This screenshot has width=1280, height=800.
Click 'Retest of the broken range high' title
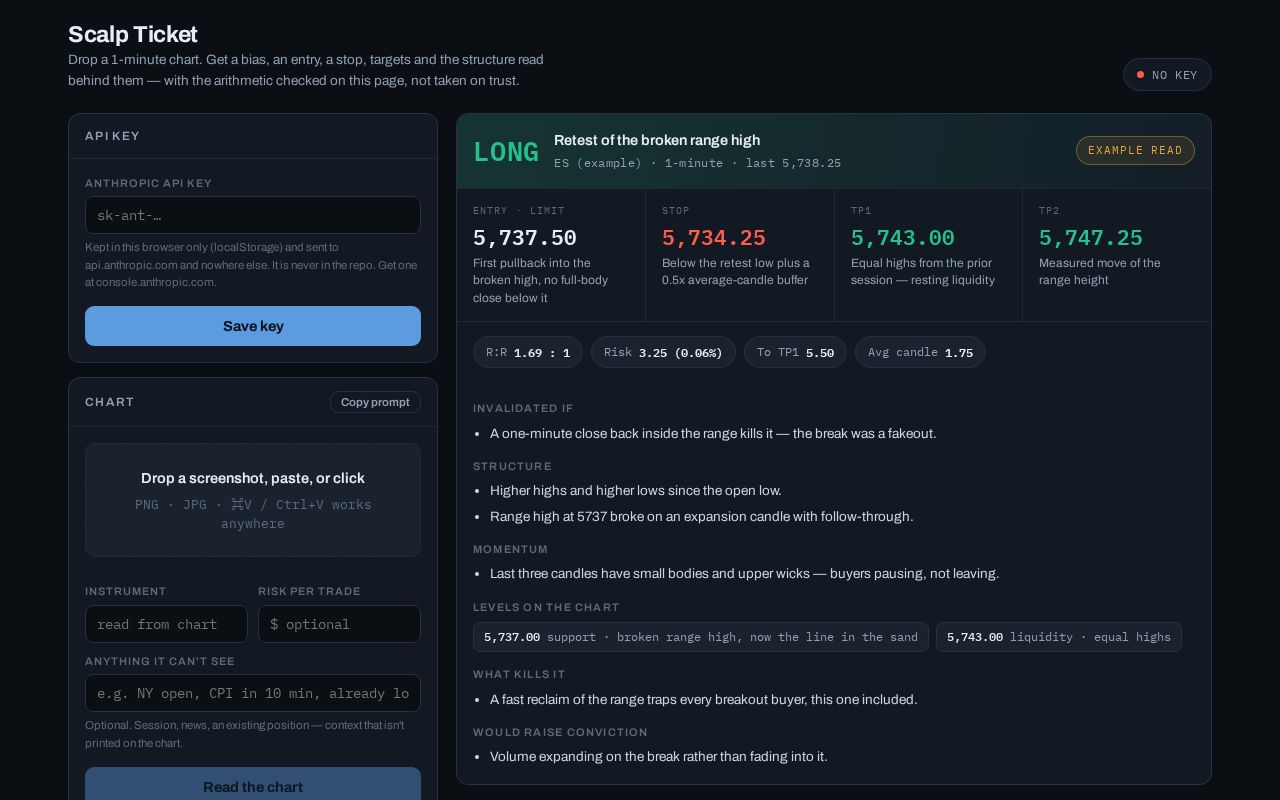(657, 140)
